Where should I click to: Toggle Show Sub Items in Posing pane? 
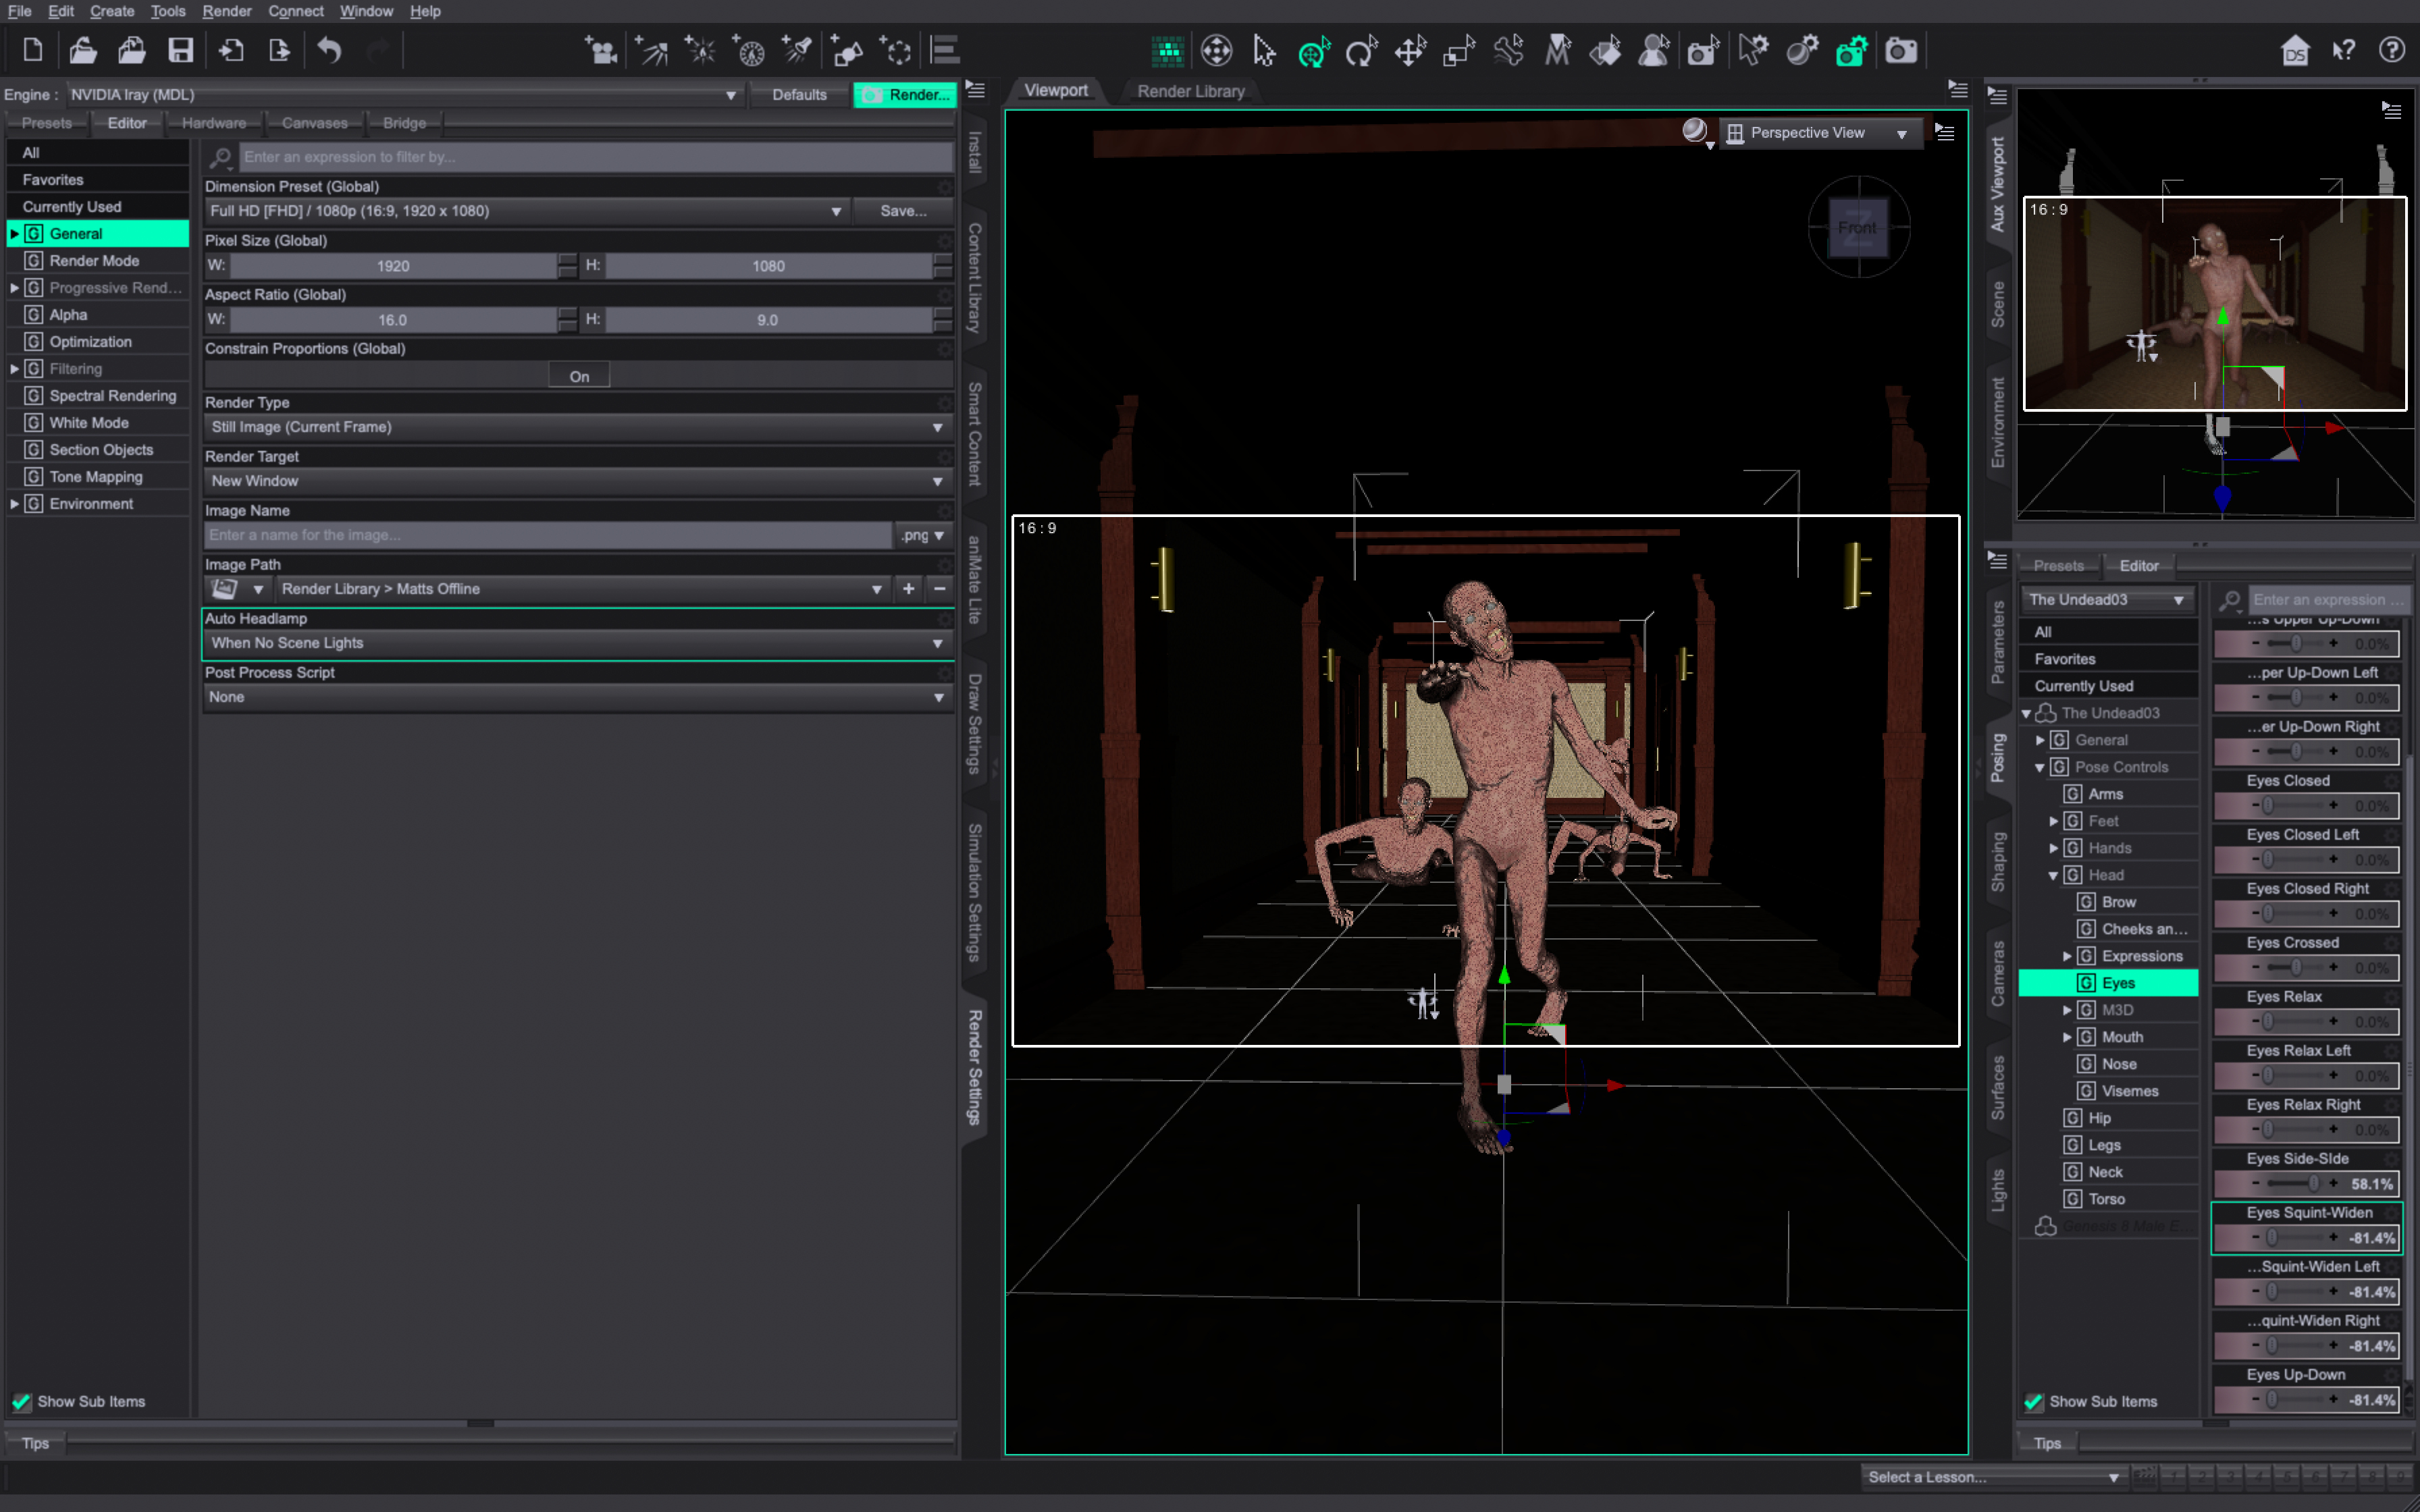tap(2033, 1402)
